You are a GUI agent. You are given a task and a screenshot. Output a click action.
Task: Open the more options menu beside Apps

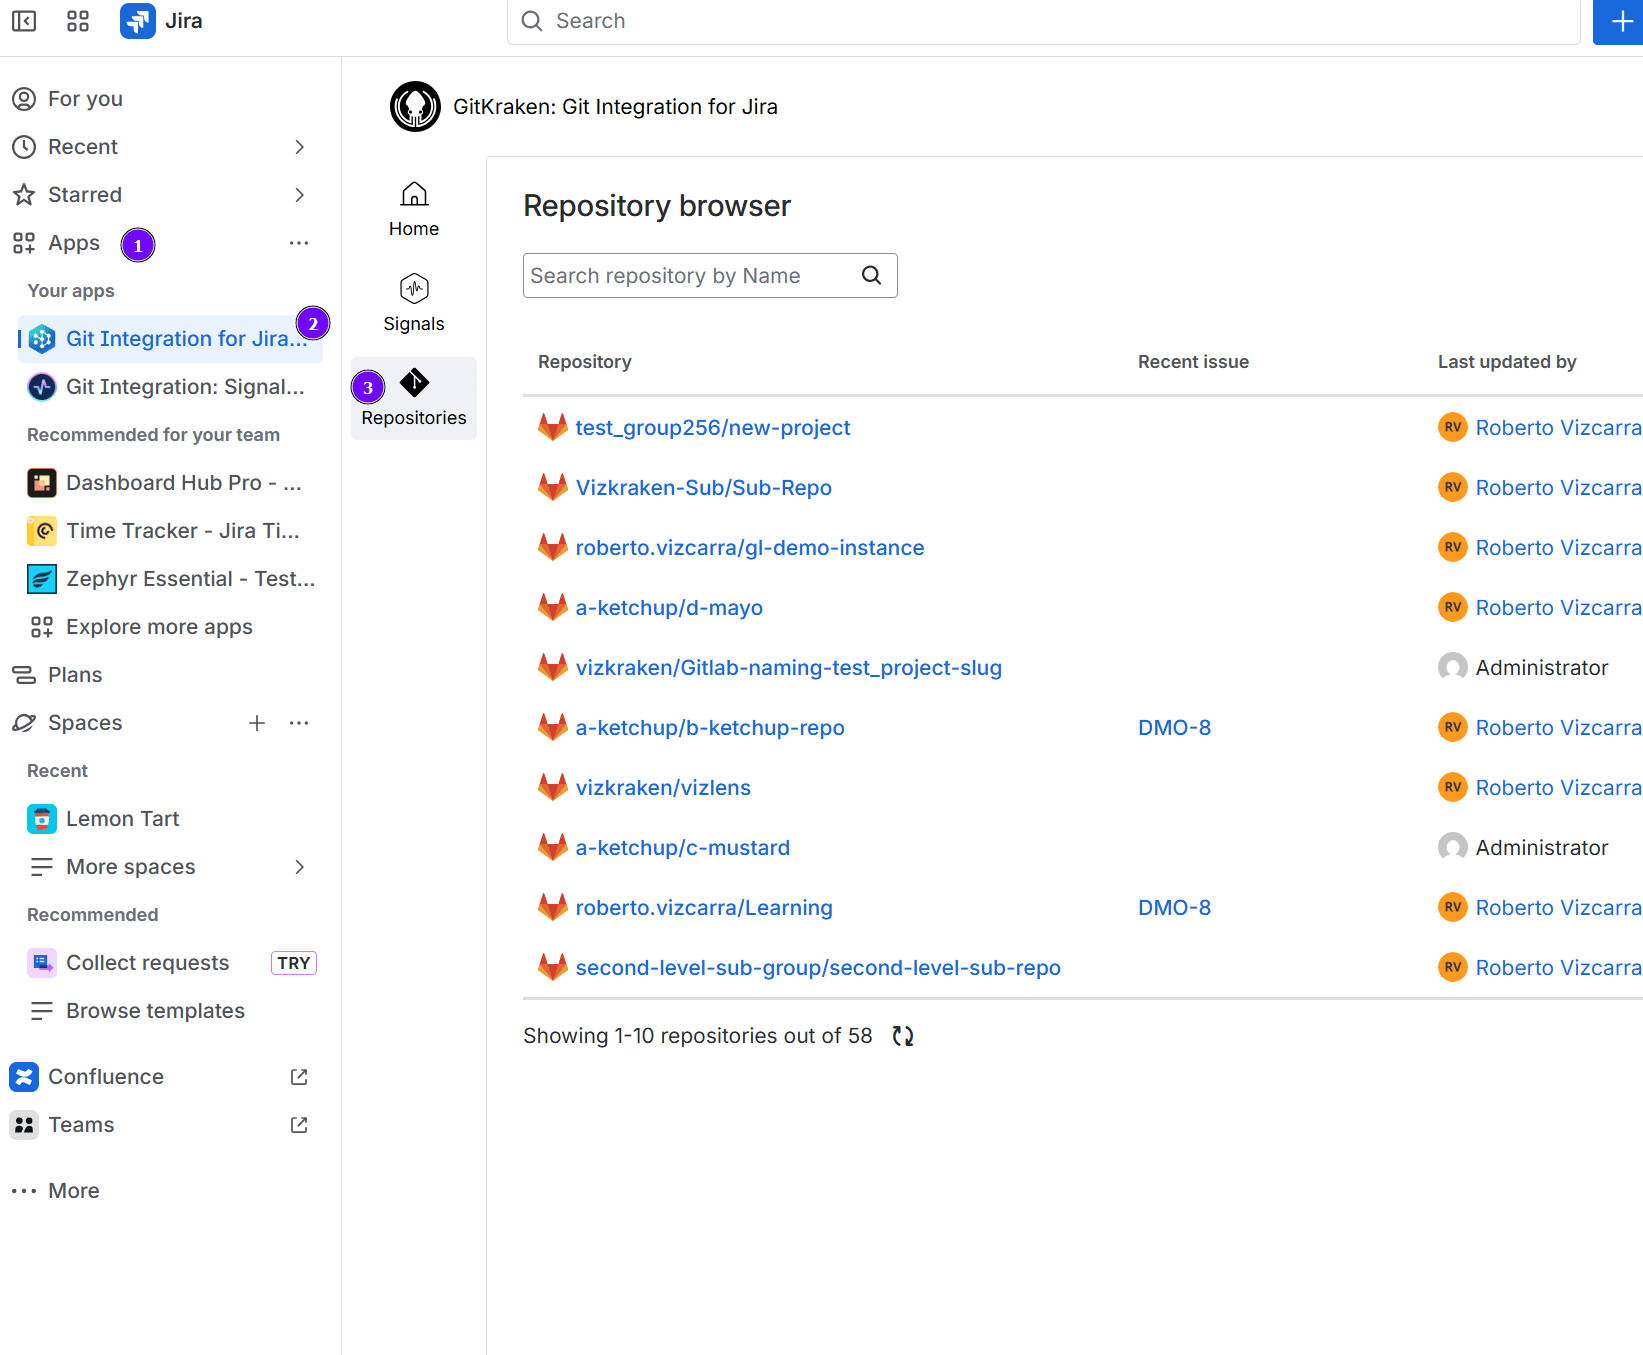coord(299,243)
